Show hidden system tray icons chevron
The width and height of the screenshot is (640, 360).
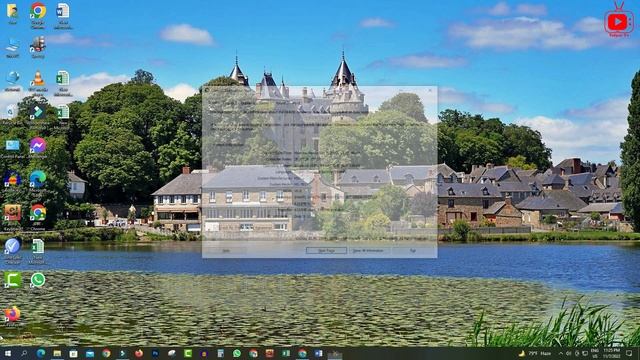[560, 353]
